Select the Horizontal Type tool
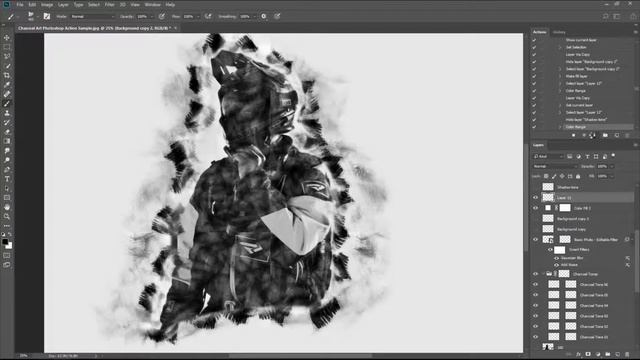This screenshot has width=640, height=360. point(7,179)
